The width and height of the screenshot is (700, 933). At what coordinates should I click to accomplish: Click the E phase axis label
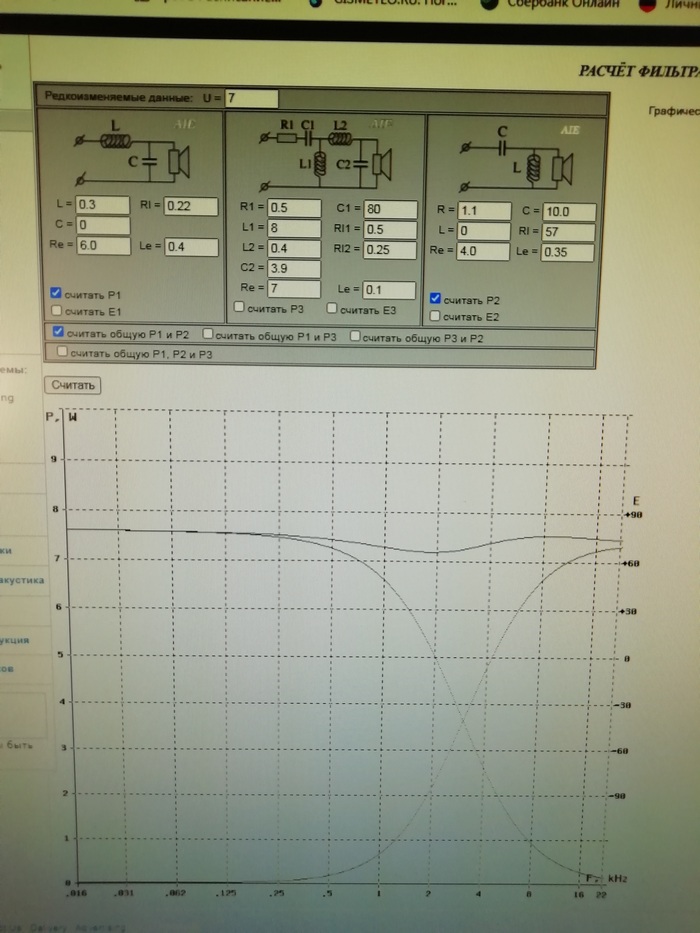pos(636,500)
